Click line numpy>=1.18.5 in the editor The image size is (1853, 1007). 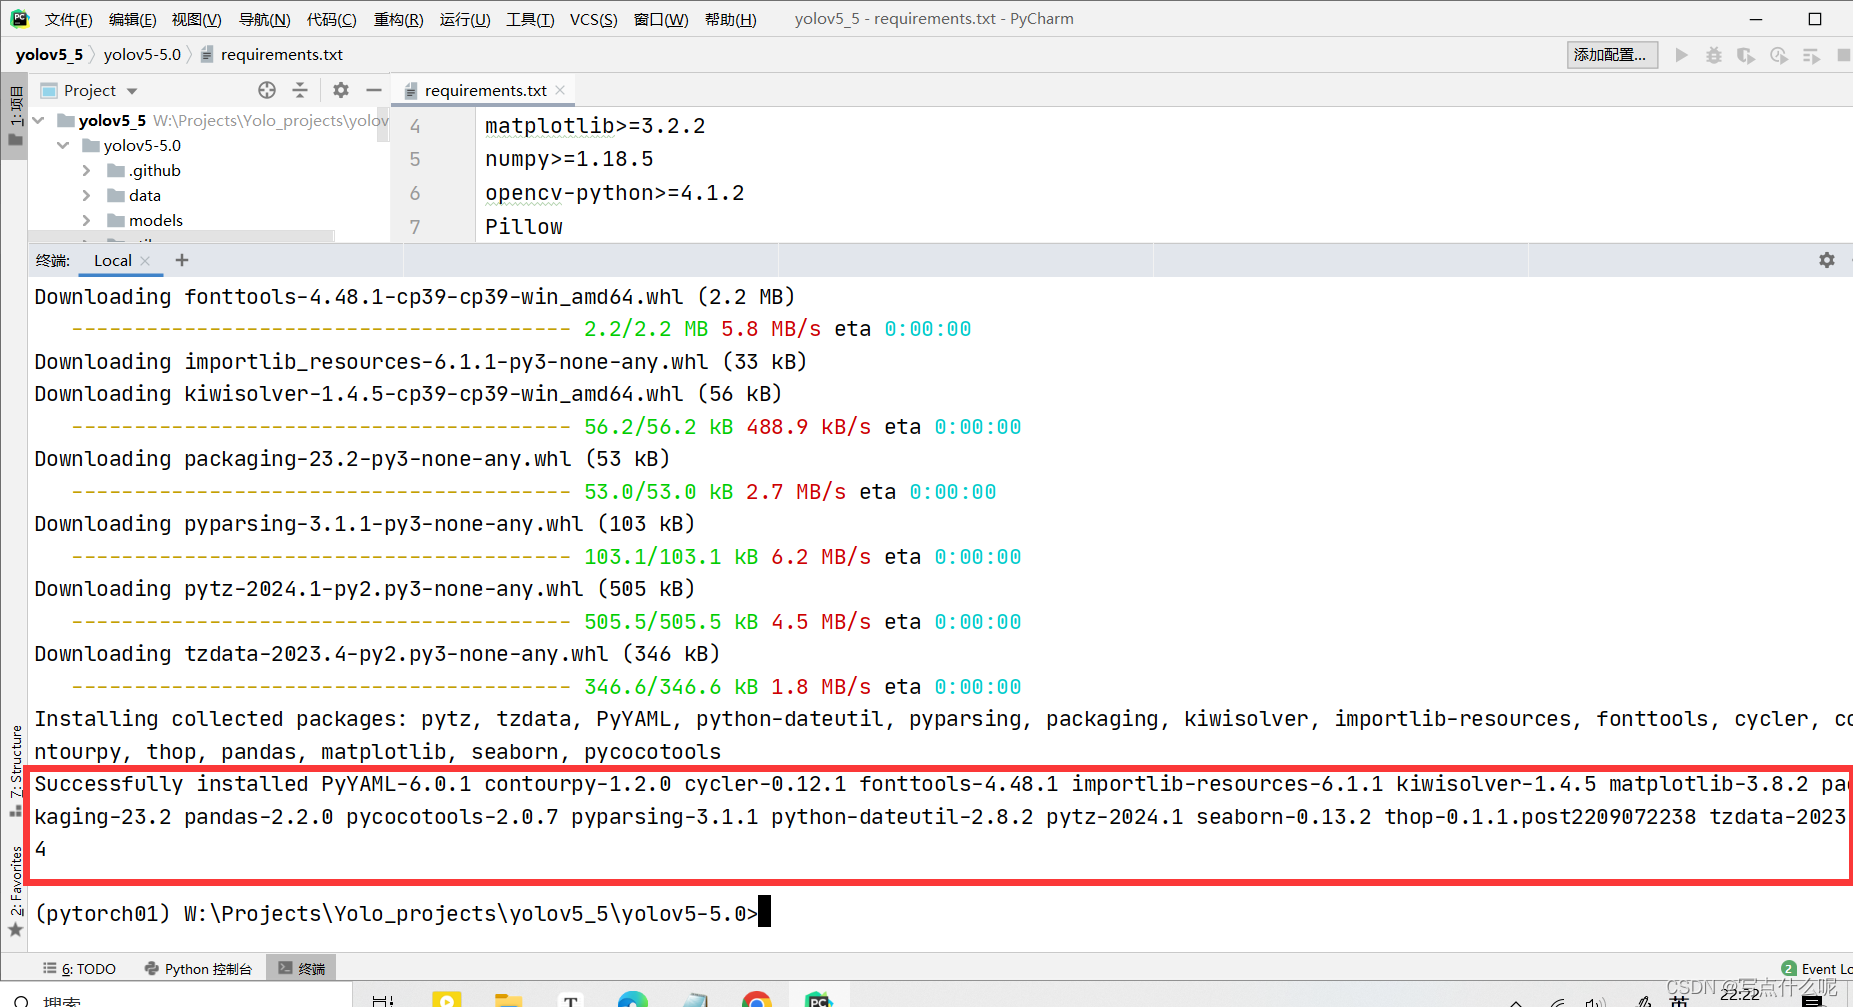[x=569, y=159]
